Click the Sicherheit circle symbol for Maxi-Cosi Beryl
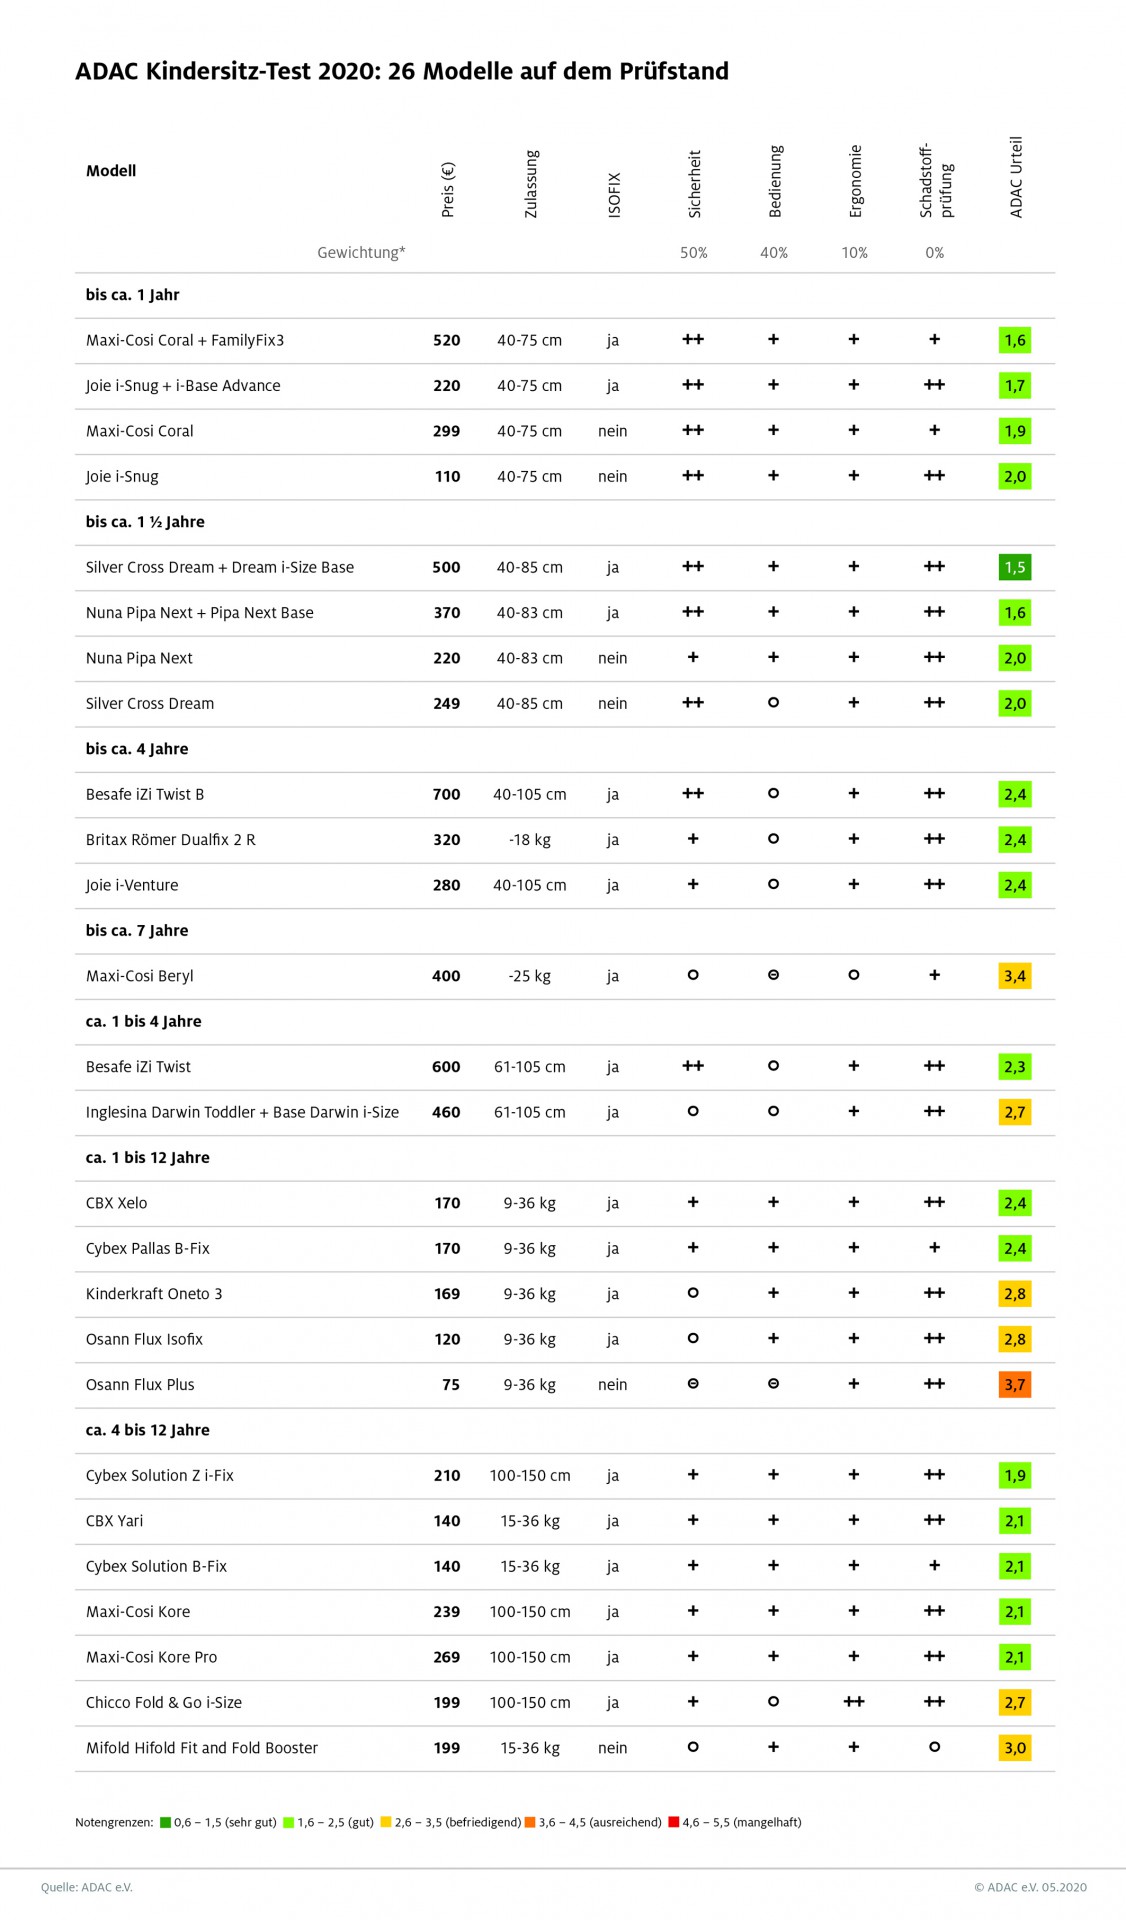This screenshot has width=1126, height=1920. click(x=693, y=975)
